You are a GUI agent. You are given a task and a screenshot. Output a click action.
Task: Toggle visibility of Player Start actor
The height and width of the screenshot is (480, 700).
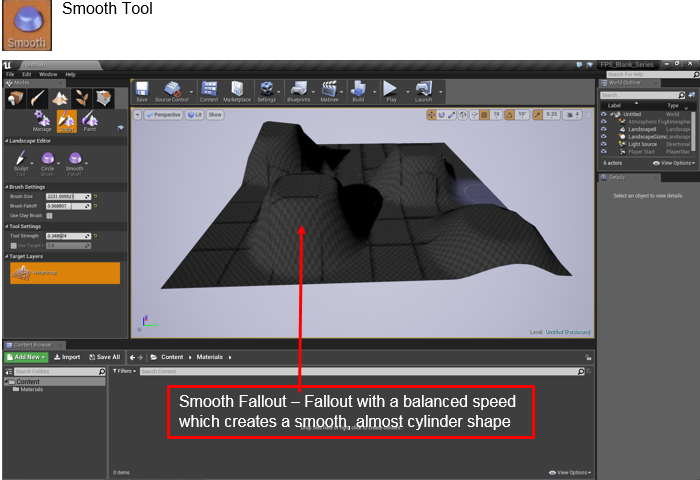(604, 152)
